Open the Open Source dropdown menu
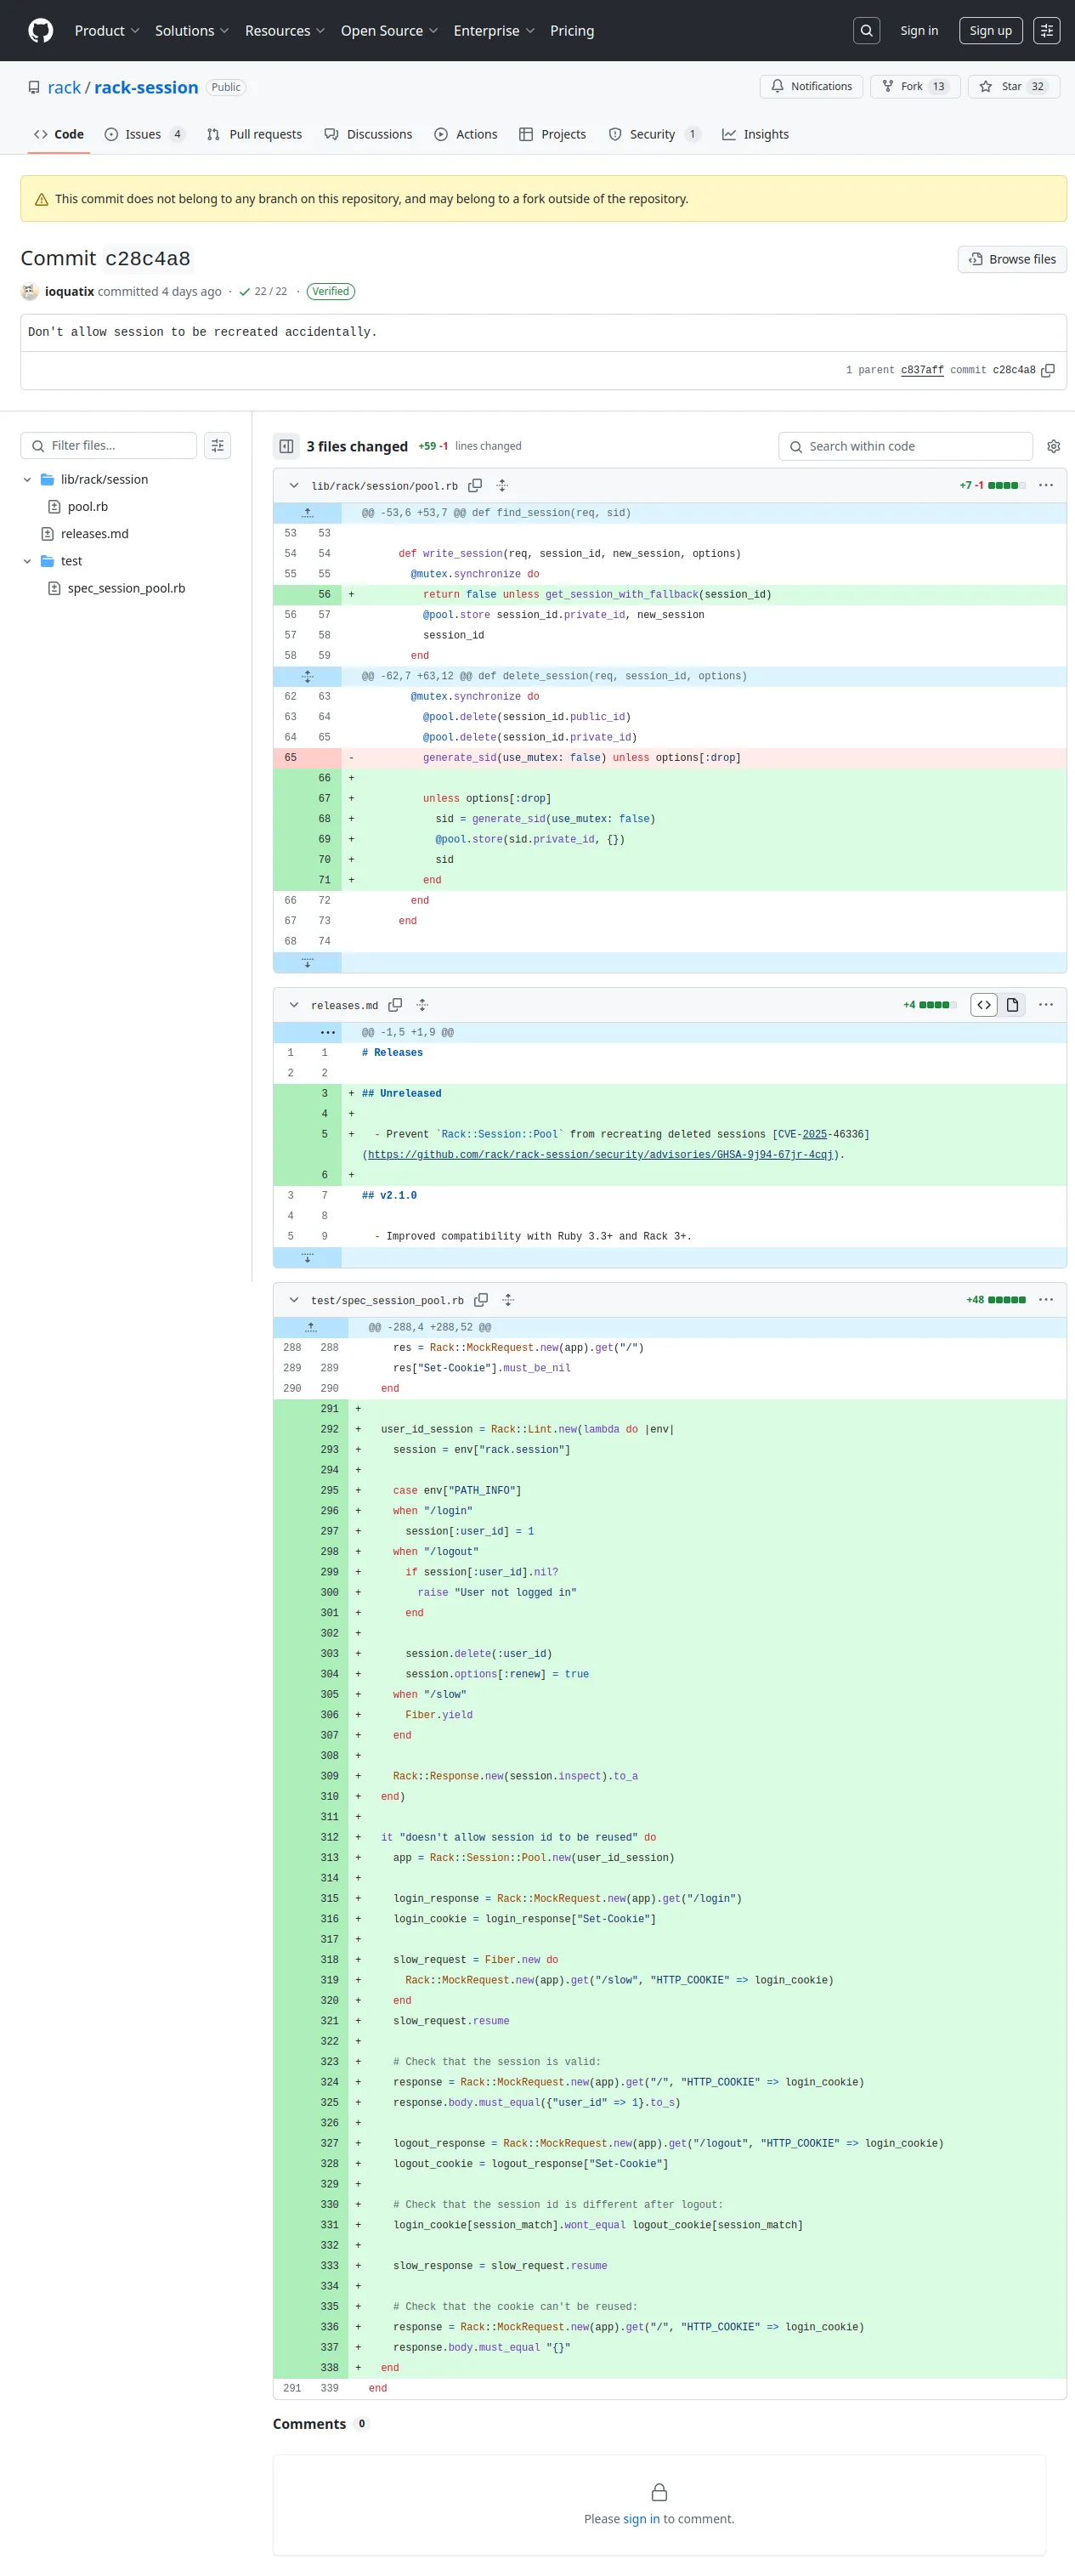Image resolution: width=1075 pixels, height=2576 pixels. 389,31
